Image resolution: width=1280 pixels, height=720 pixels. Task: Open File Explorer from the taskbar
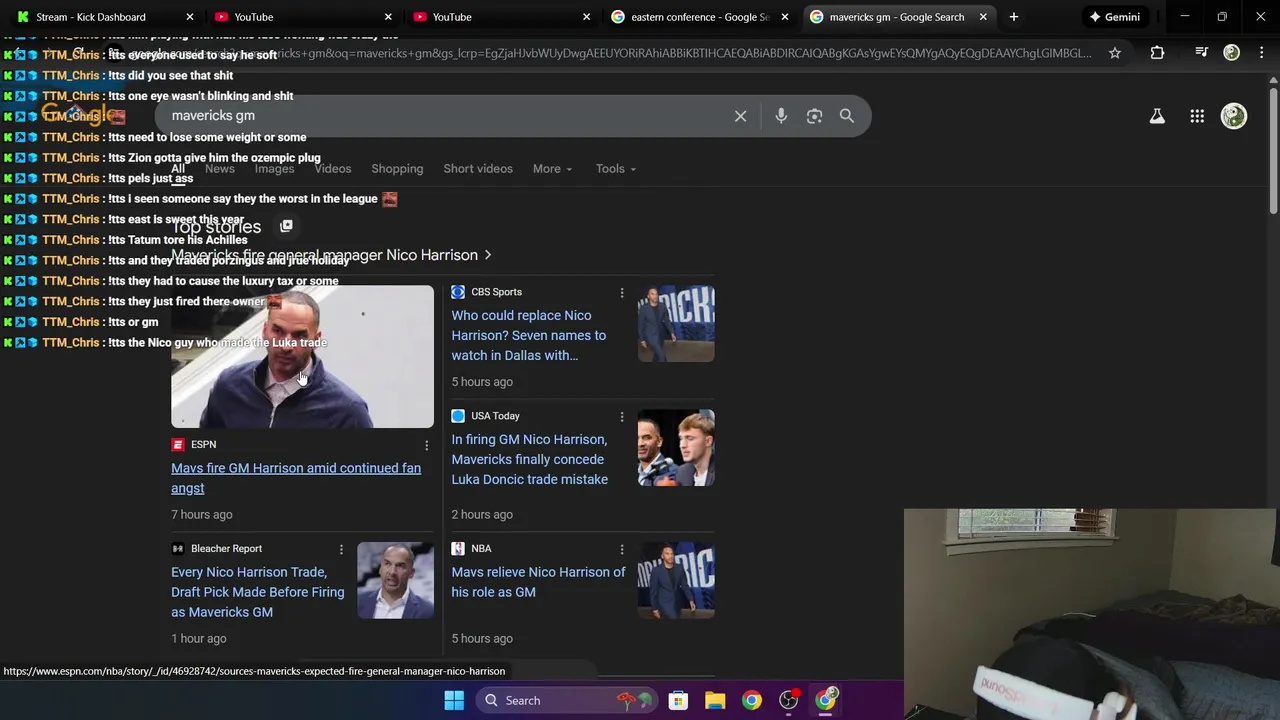coord(715,700)
